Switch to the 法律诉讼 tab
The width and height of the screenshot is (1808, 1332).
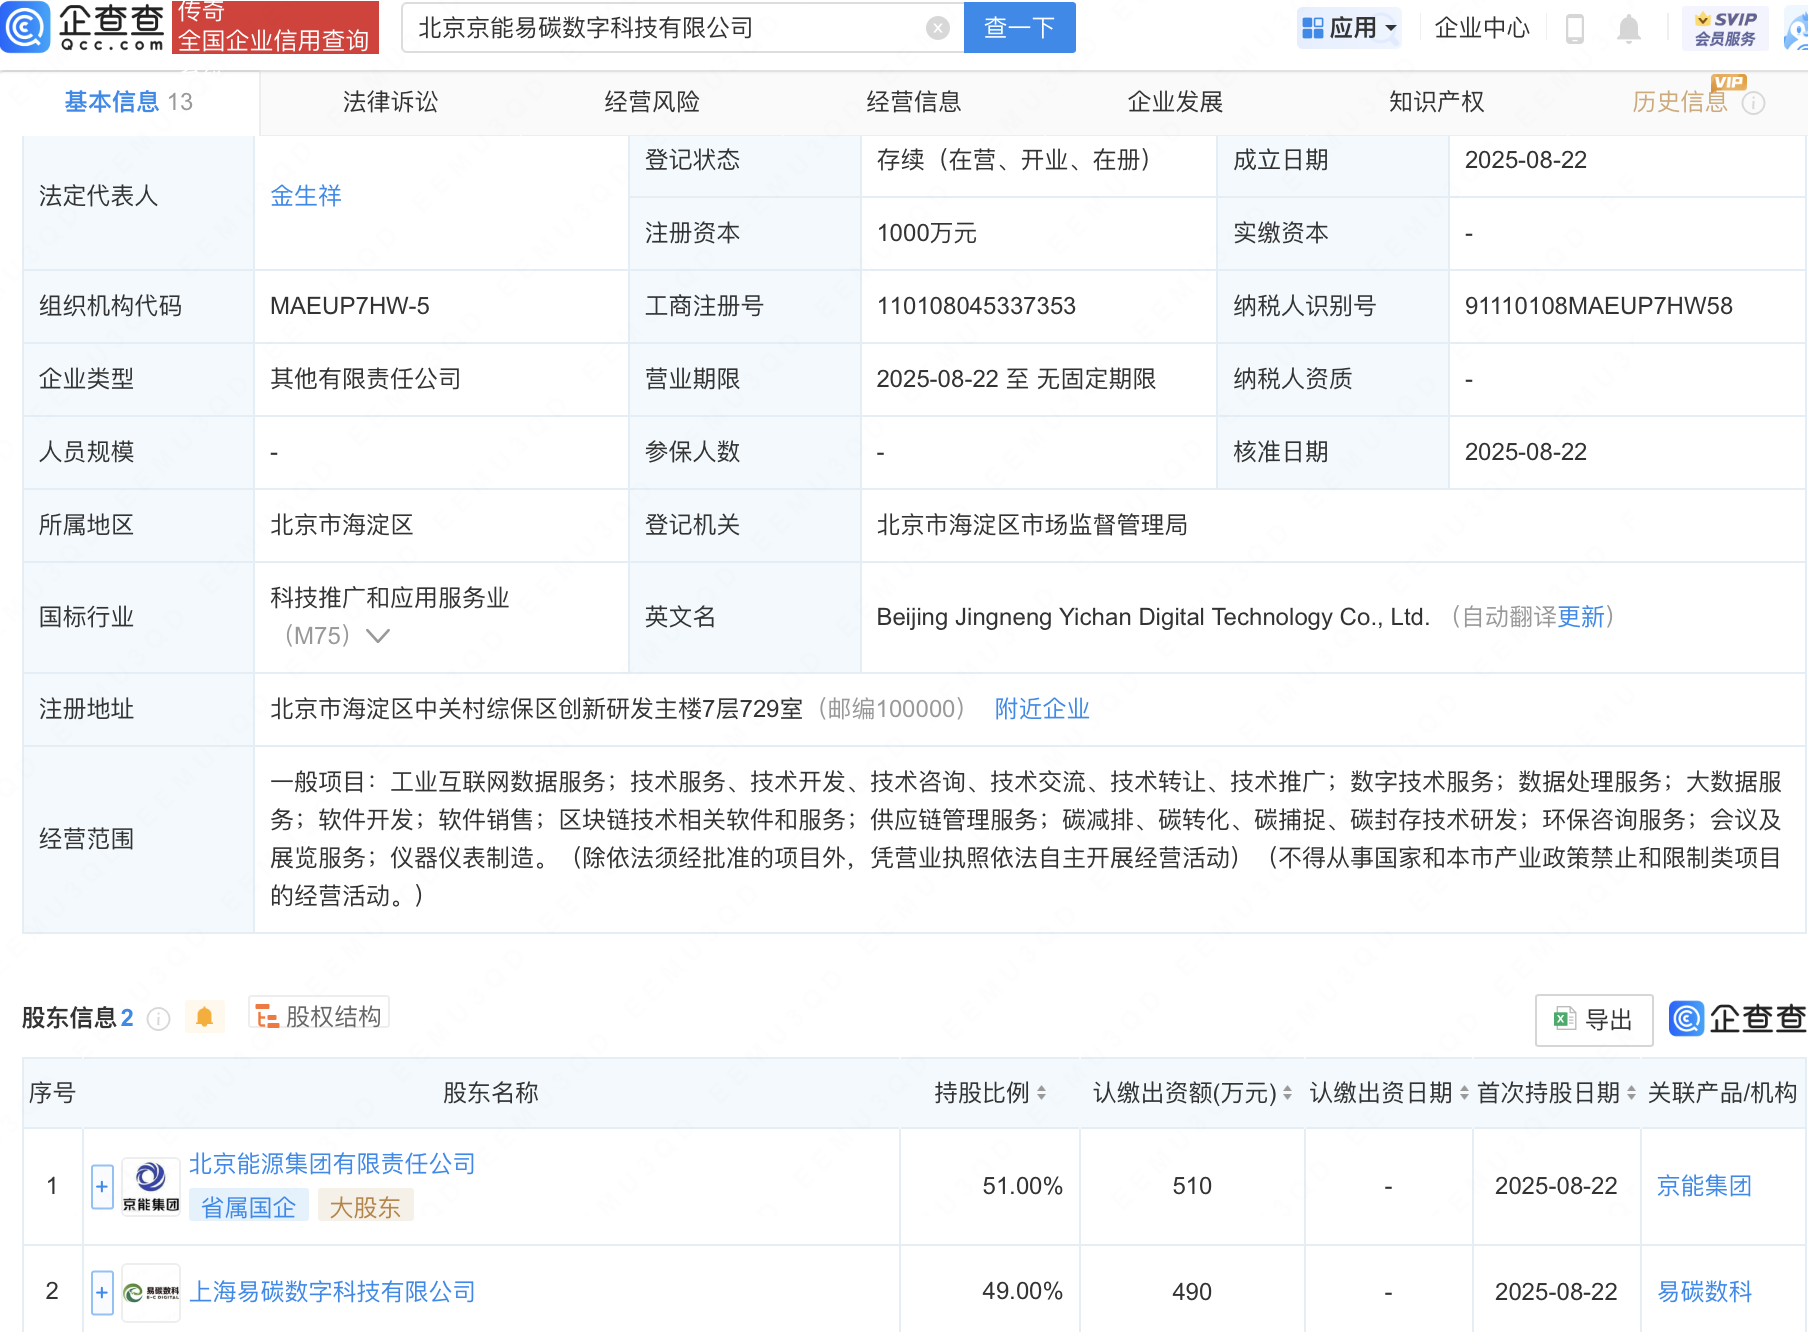click(x=390, y=102)
